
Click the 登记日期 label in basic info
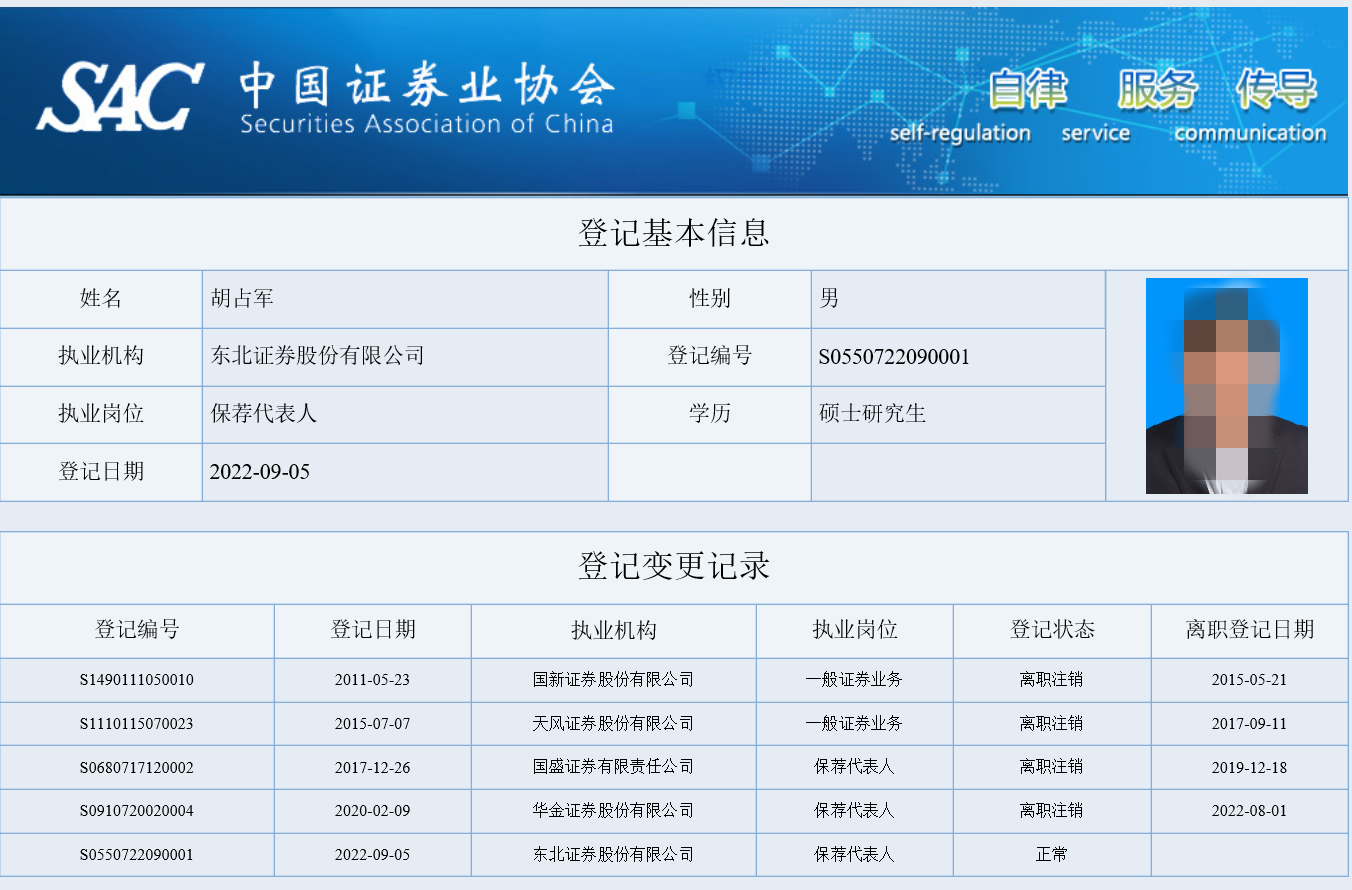(101, 471)
